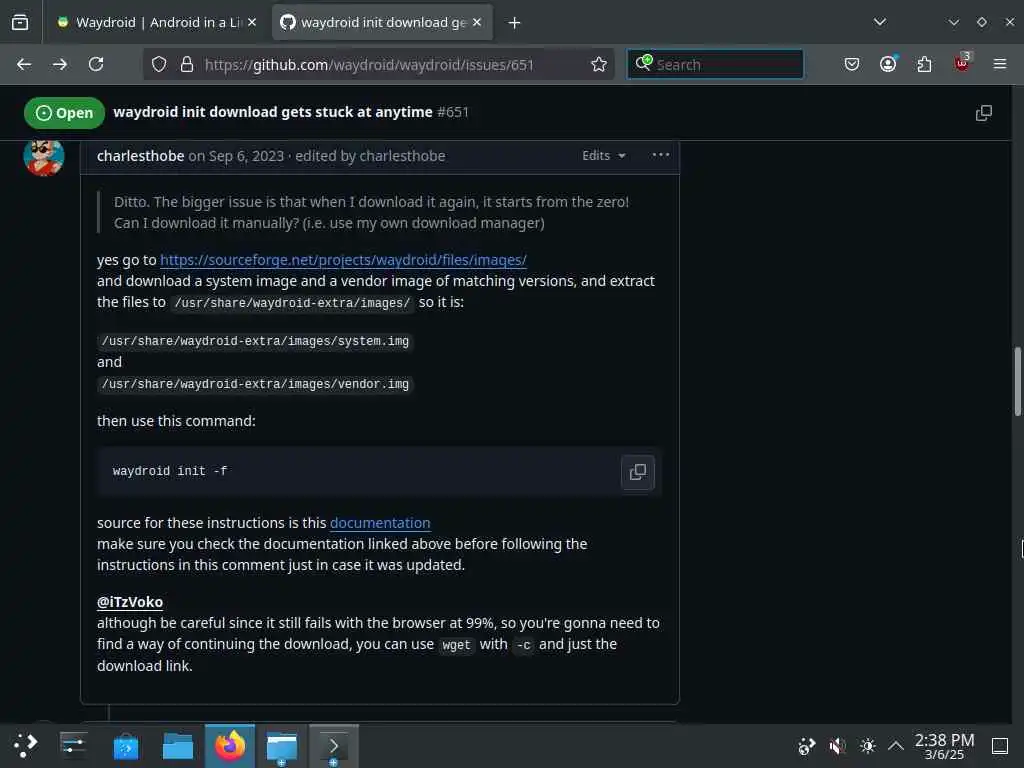
Task: Switch to the Waydroid | Android tab
Action: point(157,22)
